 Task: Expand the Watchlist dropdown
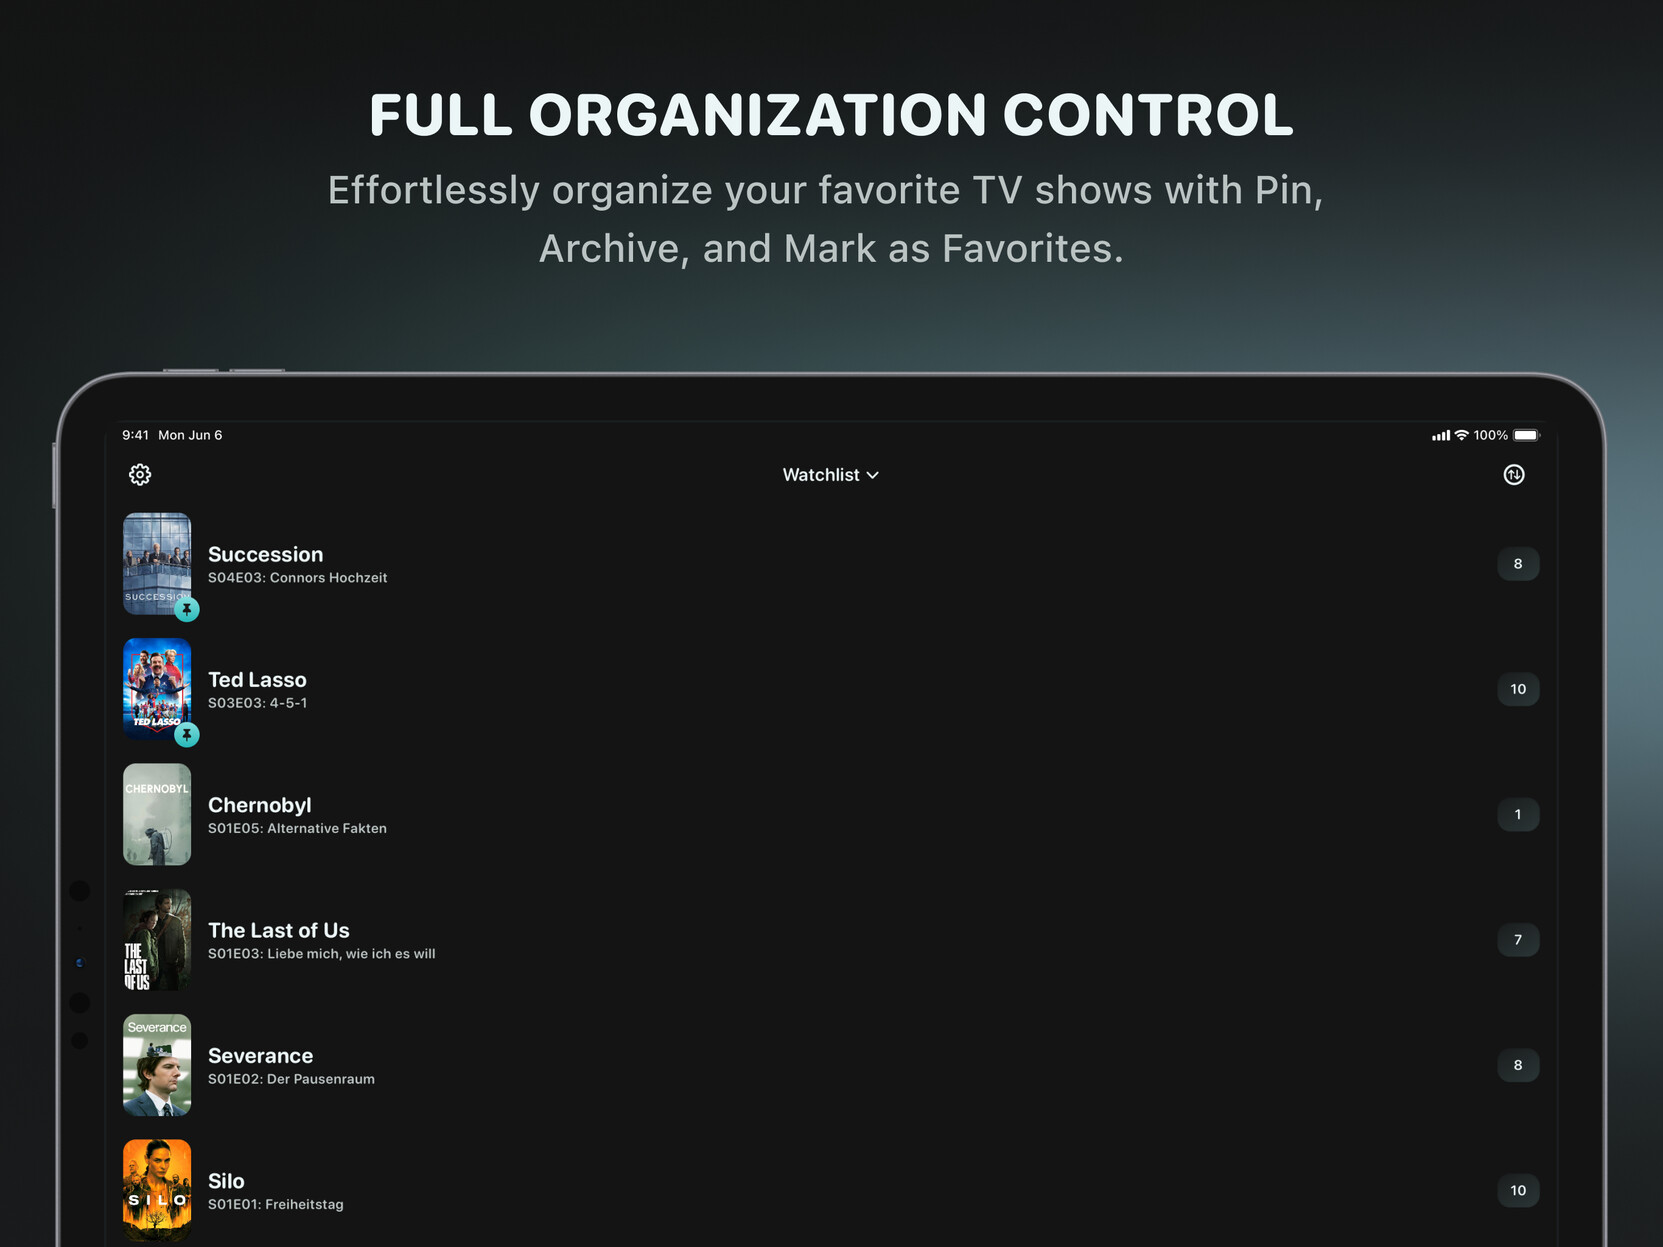click(831, 475)
